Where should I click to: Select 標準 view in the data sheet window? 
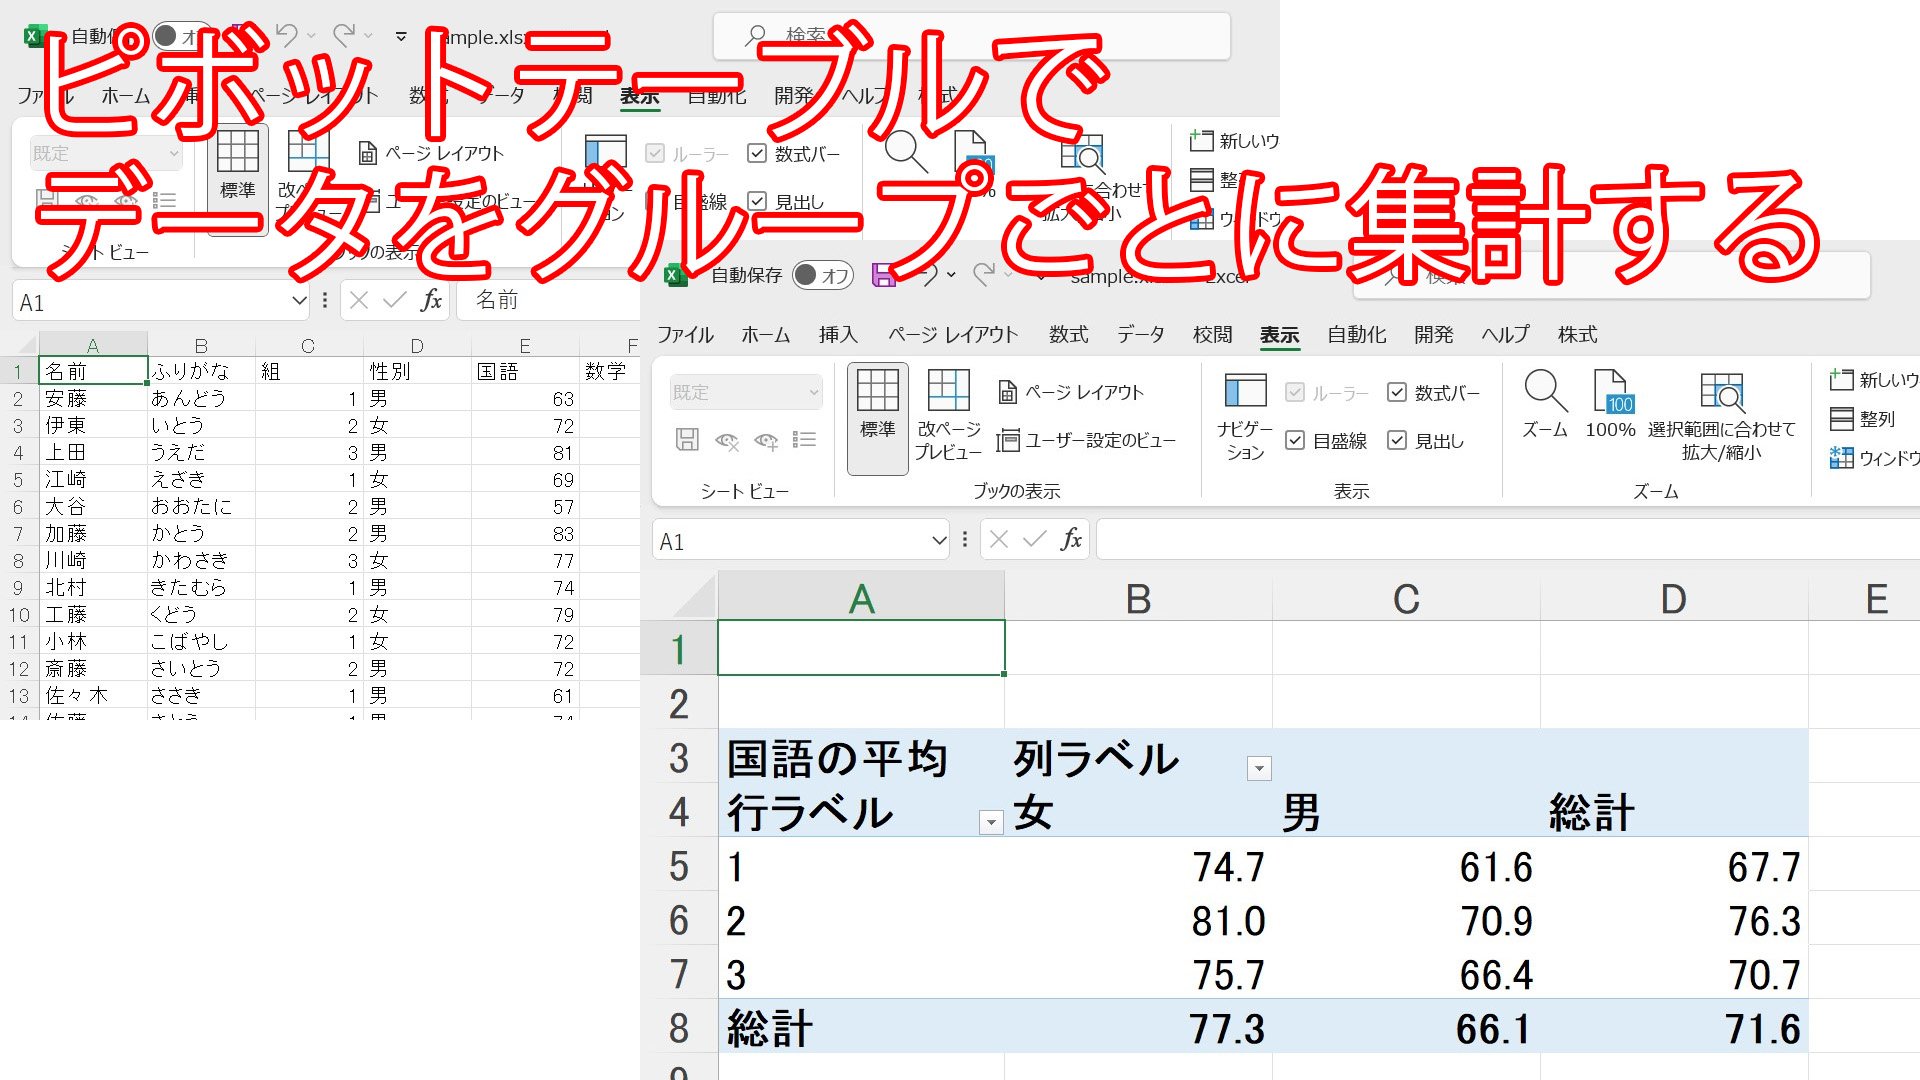pyautogui.click(x=238, y=178)
